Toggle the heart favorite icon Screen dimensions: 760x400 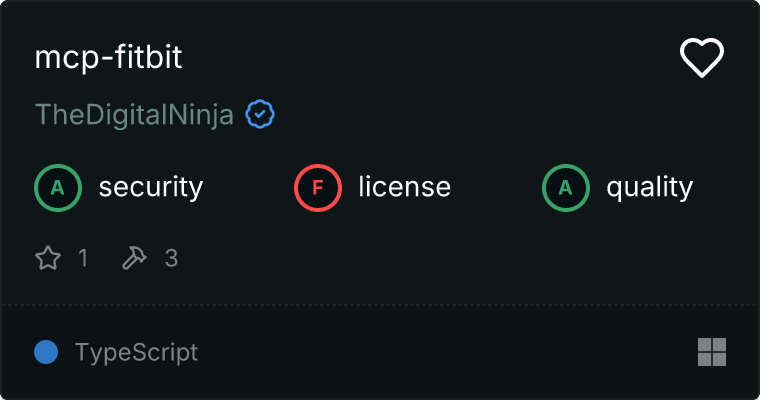coord(701,58)
